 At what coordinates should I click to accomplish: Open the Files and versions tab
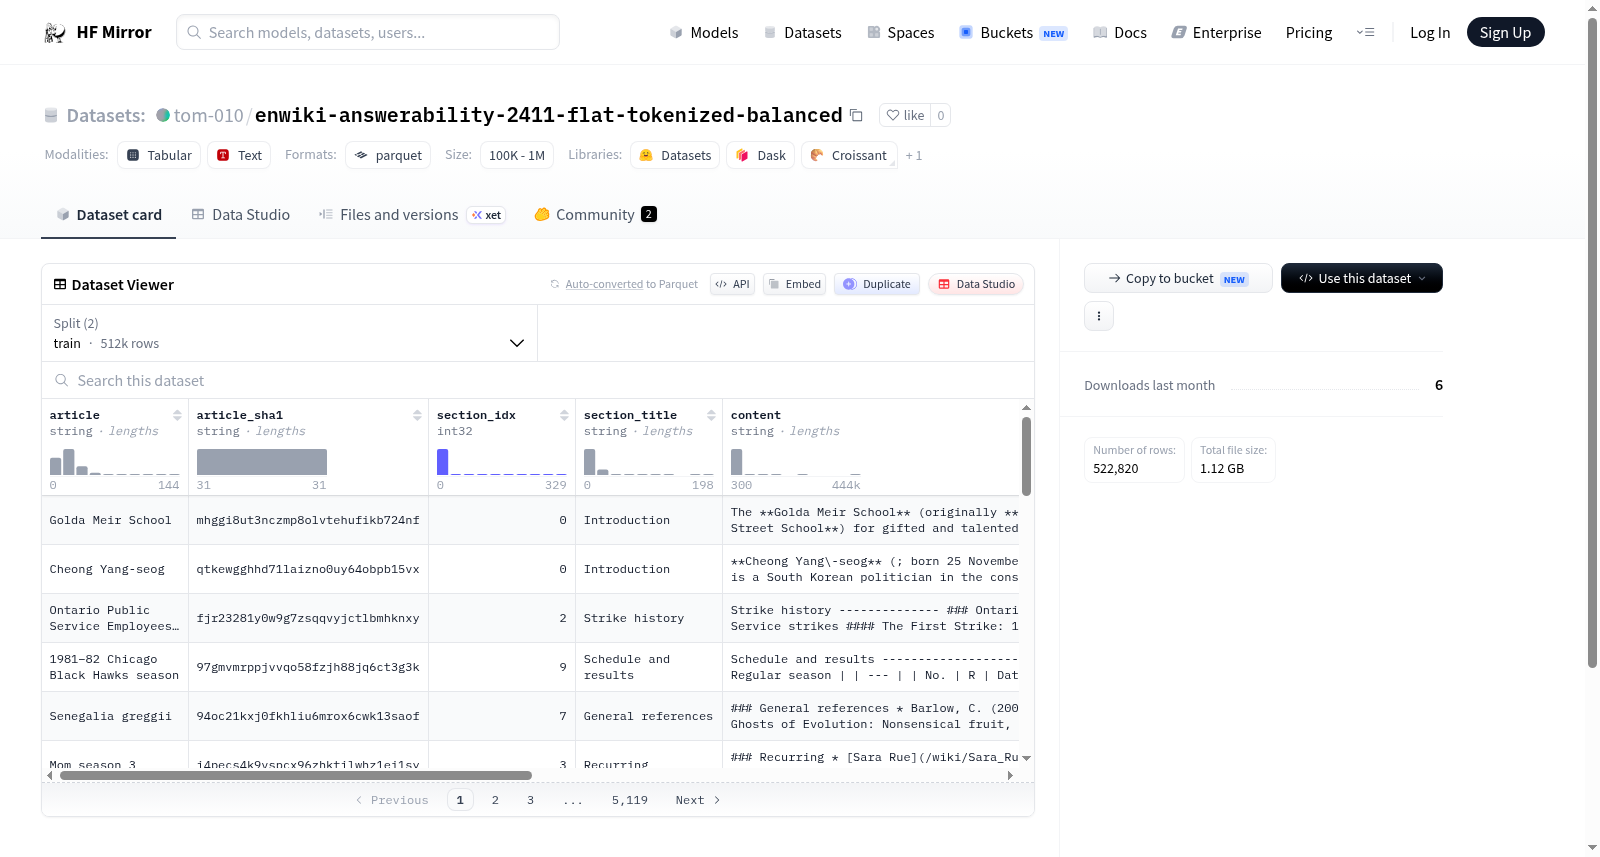[x=412, y=215]
